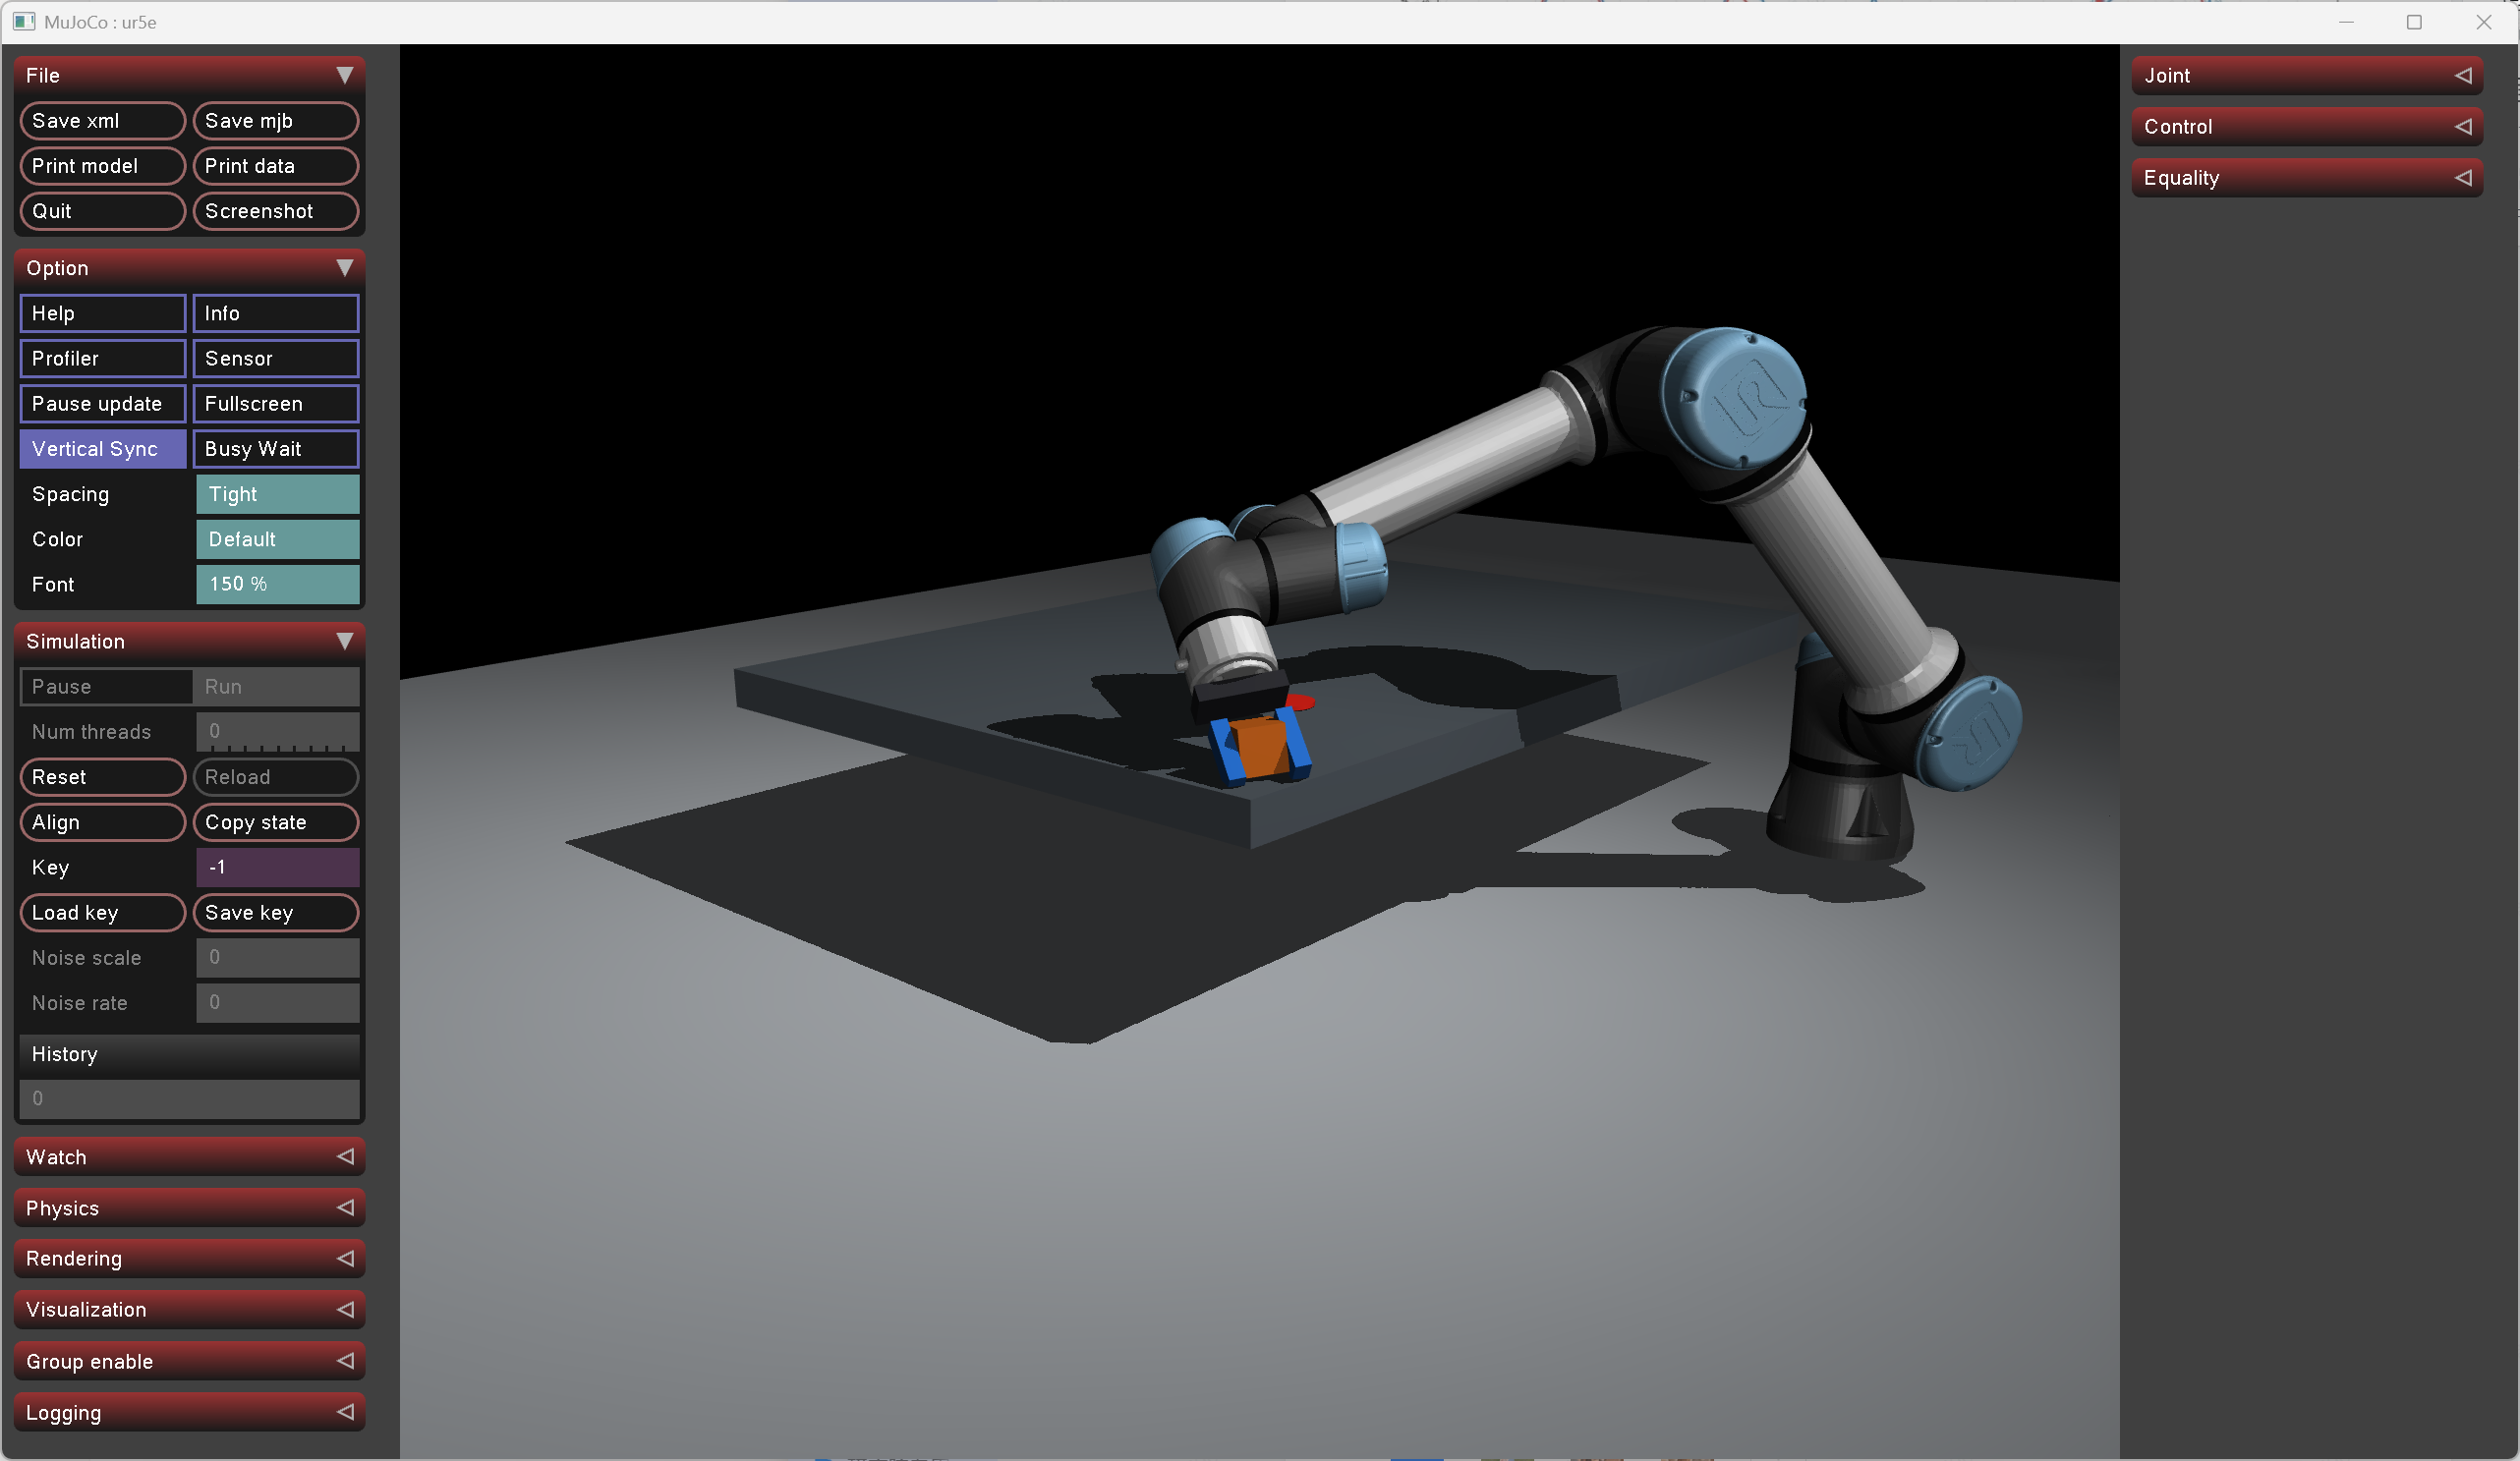Reset the simulation
2520x1461 pixels.
click(x=103, y=777)
